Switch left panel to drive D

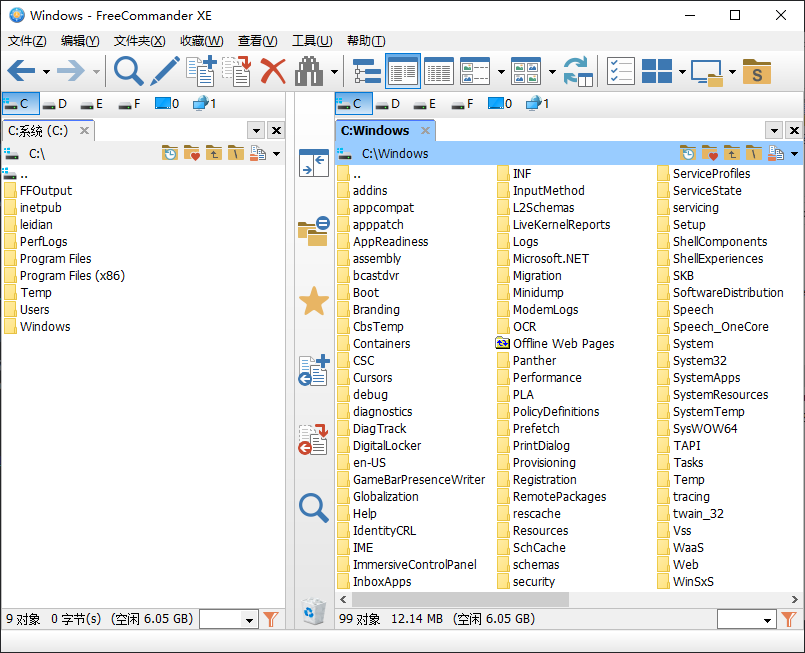click(55, 103)
